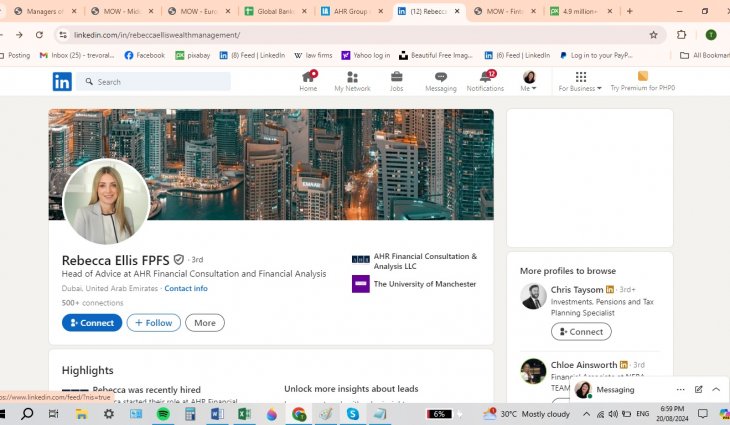Viewport: 730px width, 425px height.
Task: Bookmark this page with star icon
Action: pyautogui.click(x=653, y=34)
